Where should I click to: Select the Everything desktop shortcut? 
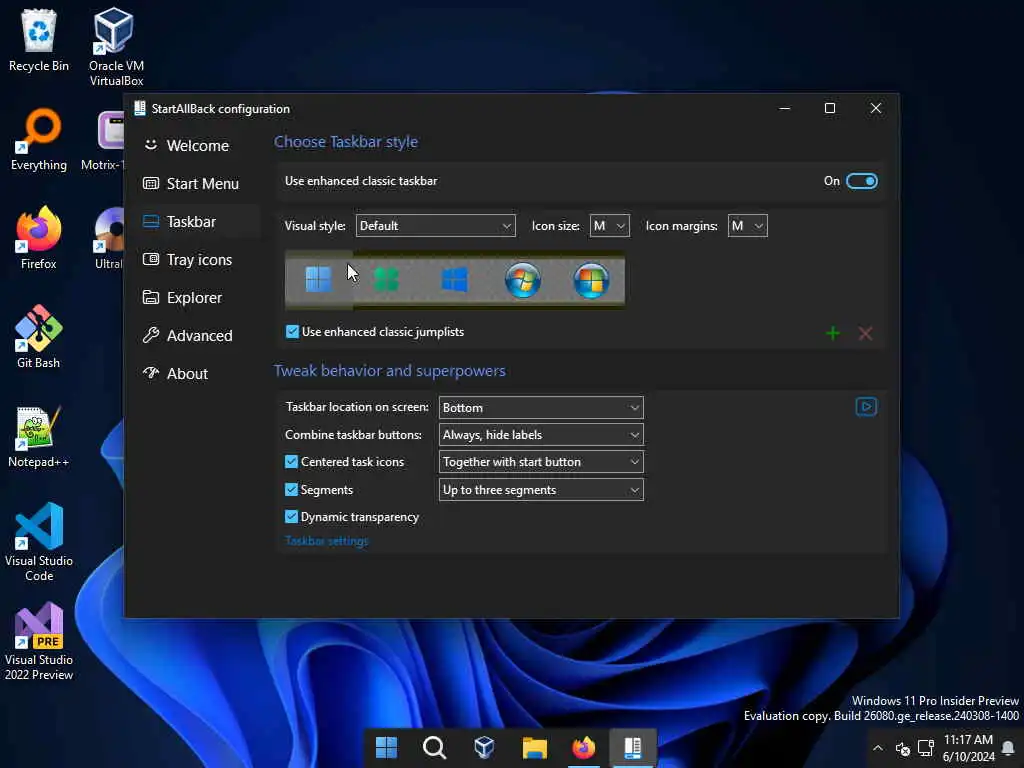tap(39, 140)
